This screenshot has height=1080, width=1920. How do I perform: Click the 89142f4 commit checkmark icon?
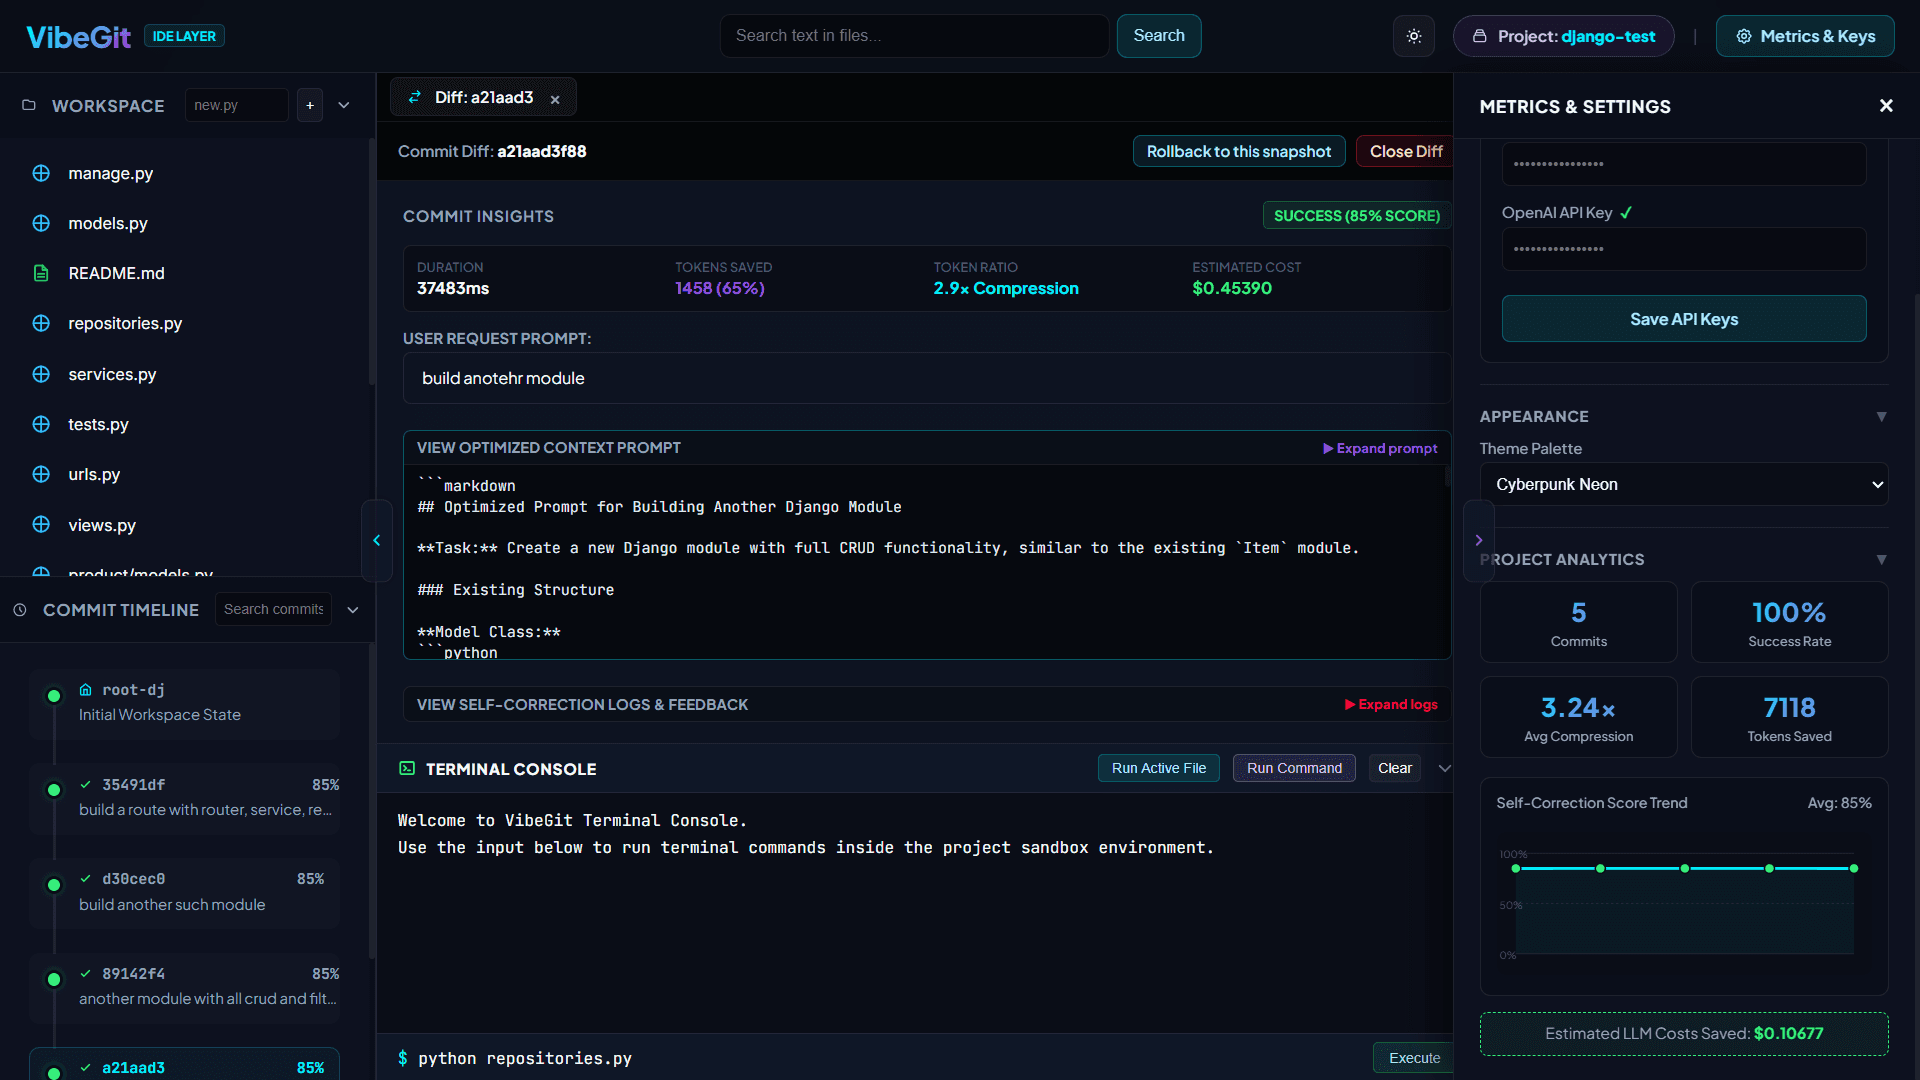[x=86, y=974]
